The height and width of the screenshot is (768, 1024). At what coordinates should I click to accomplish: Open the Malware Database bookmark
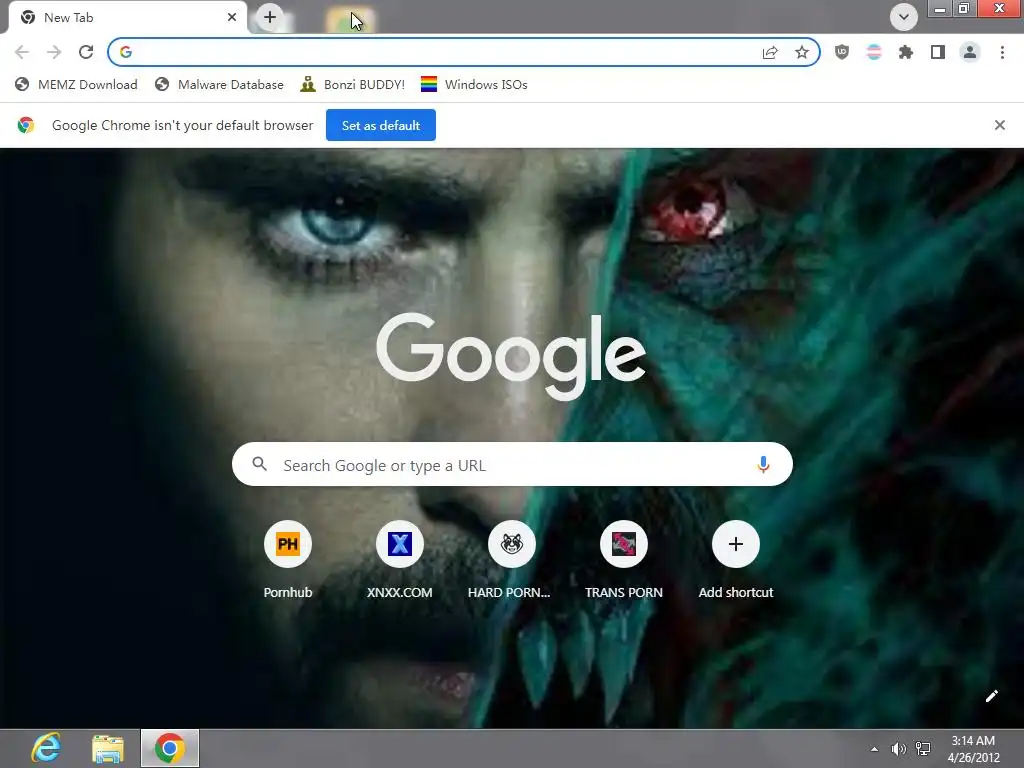point(219,84)
